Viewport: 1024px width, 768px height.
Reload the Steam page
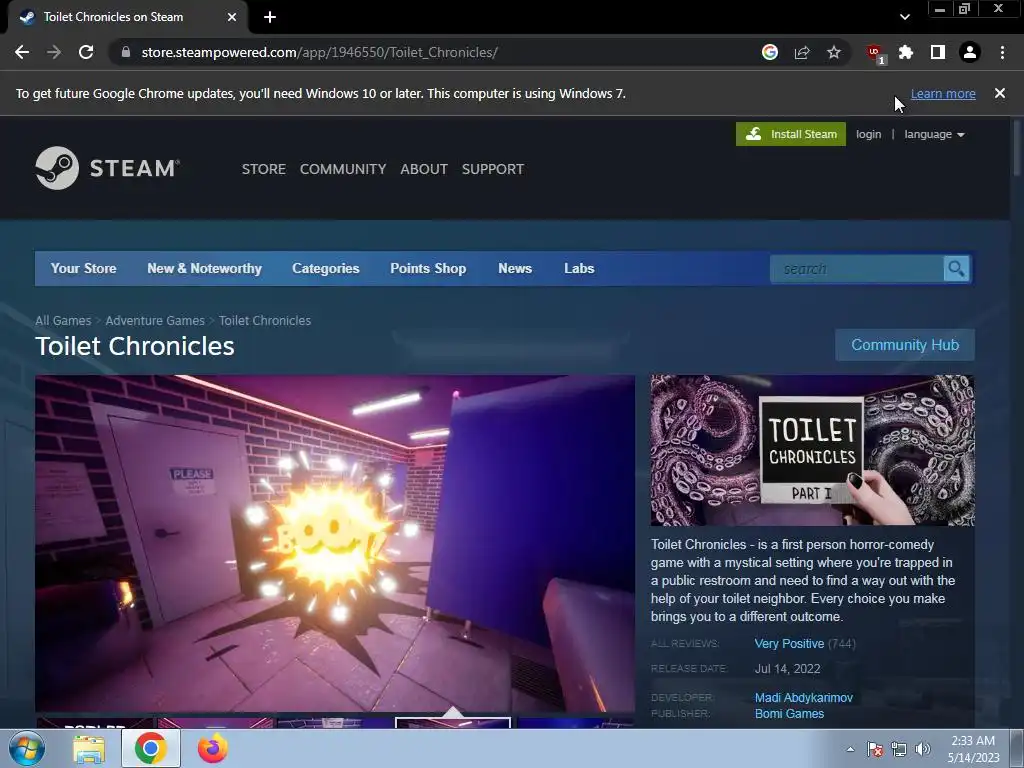pyautogui.click(x=86, y=52)
